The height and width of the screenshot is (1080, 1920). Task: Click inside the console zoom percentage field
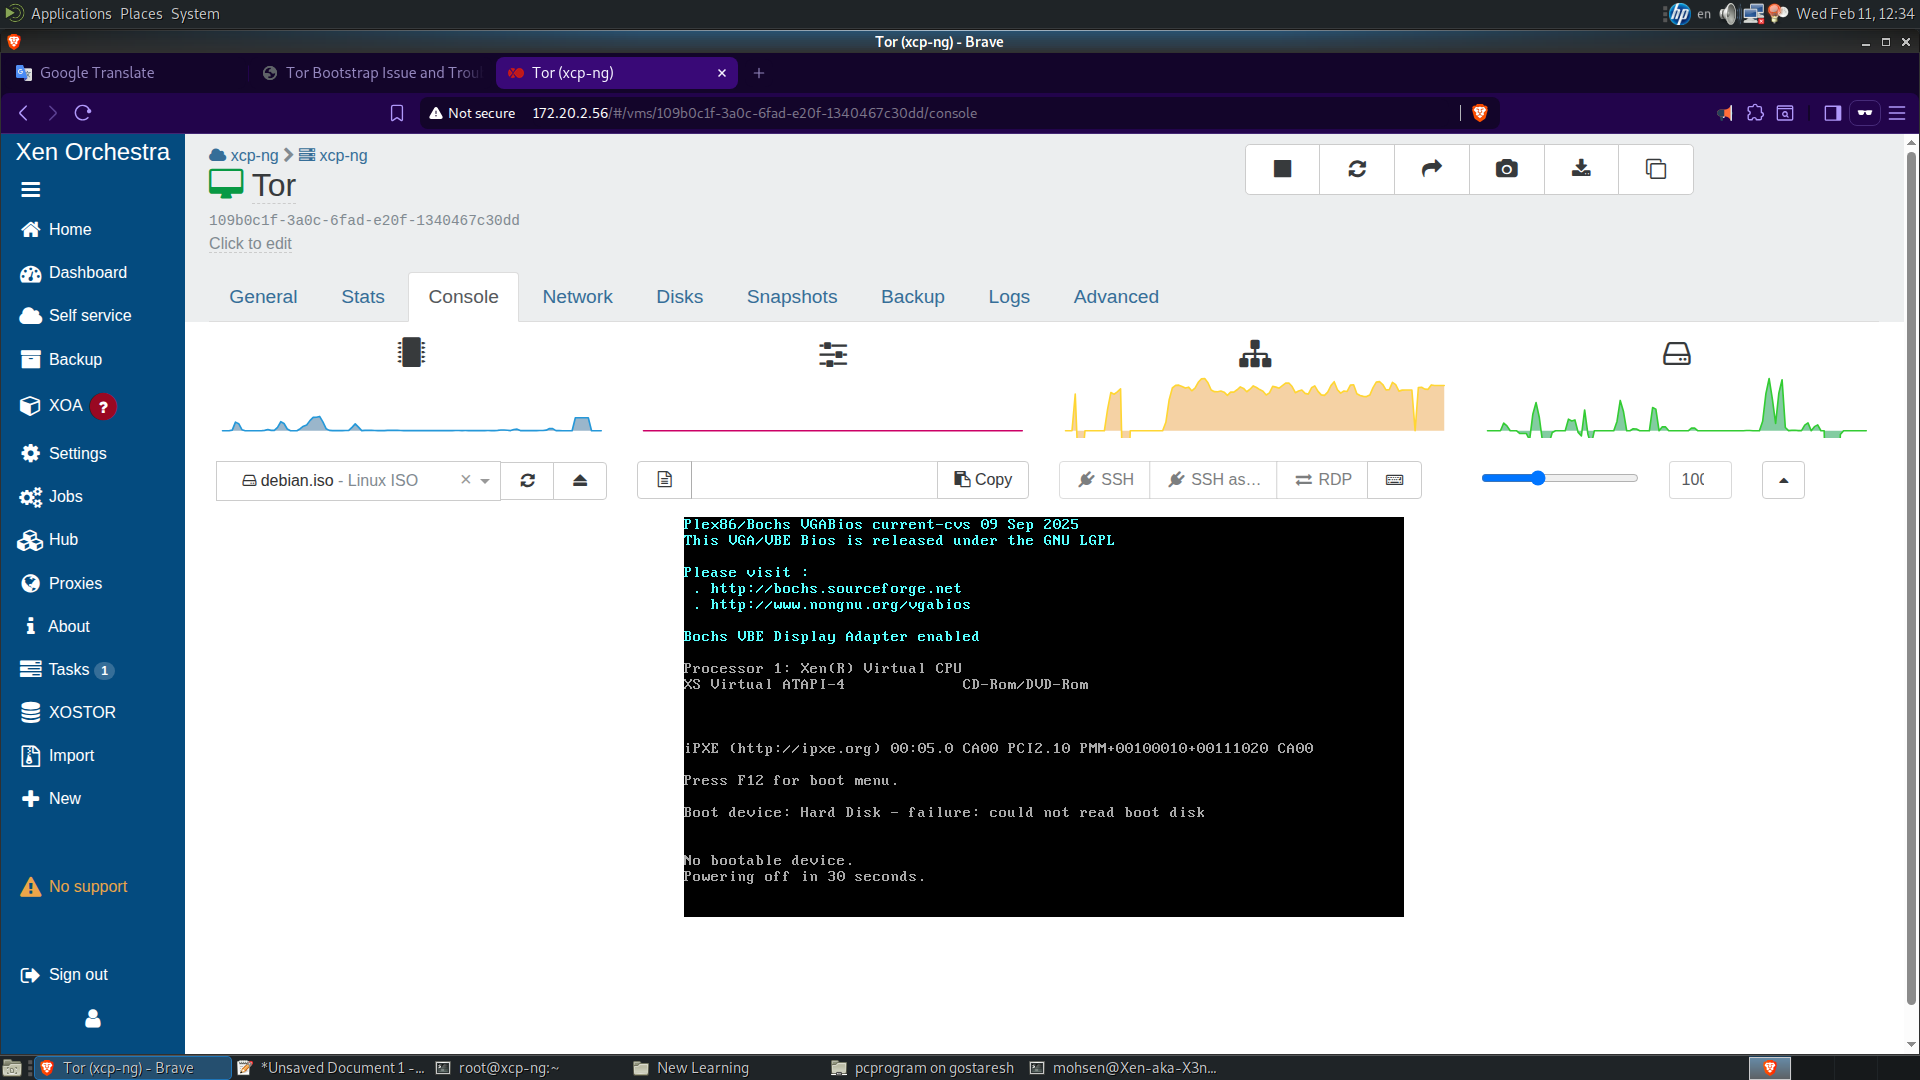pos(1699,480)
